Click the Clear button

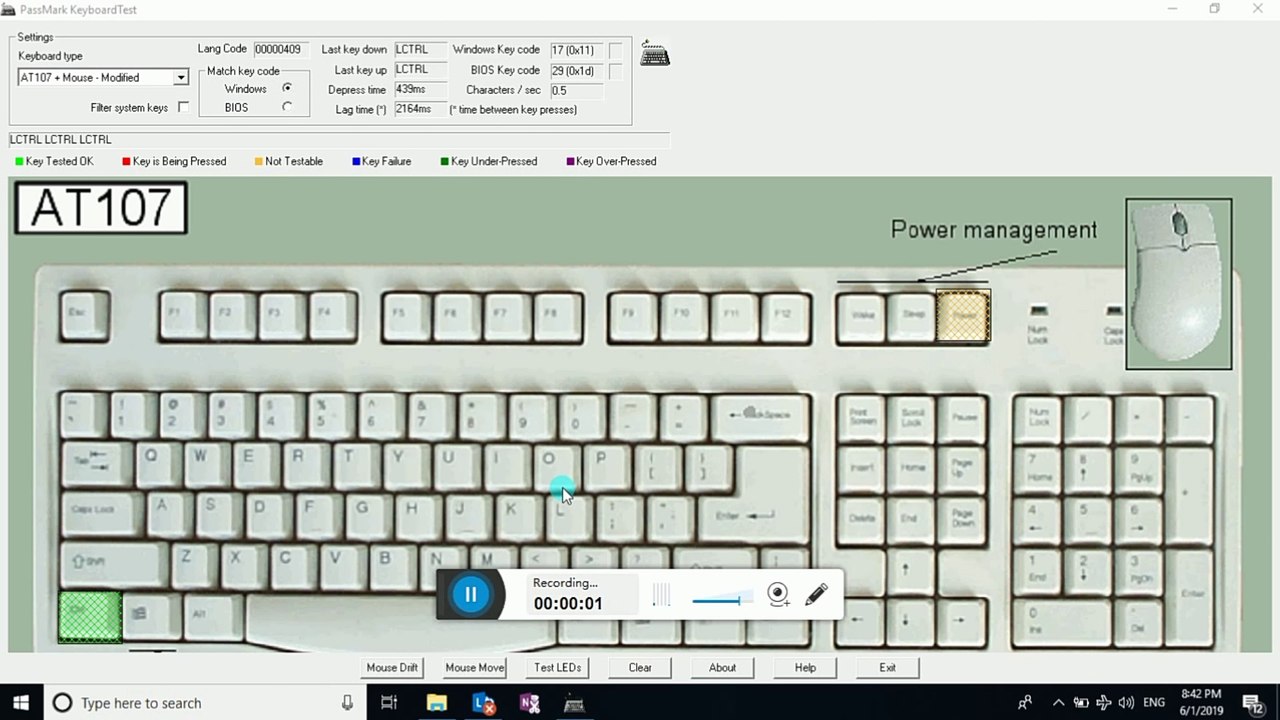click(640, 667)
